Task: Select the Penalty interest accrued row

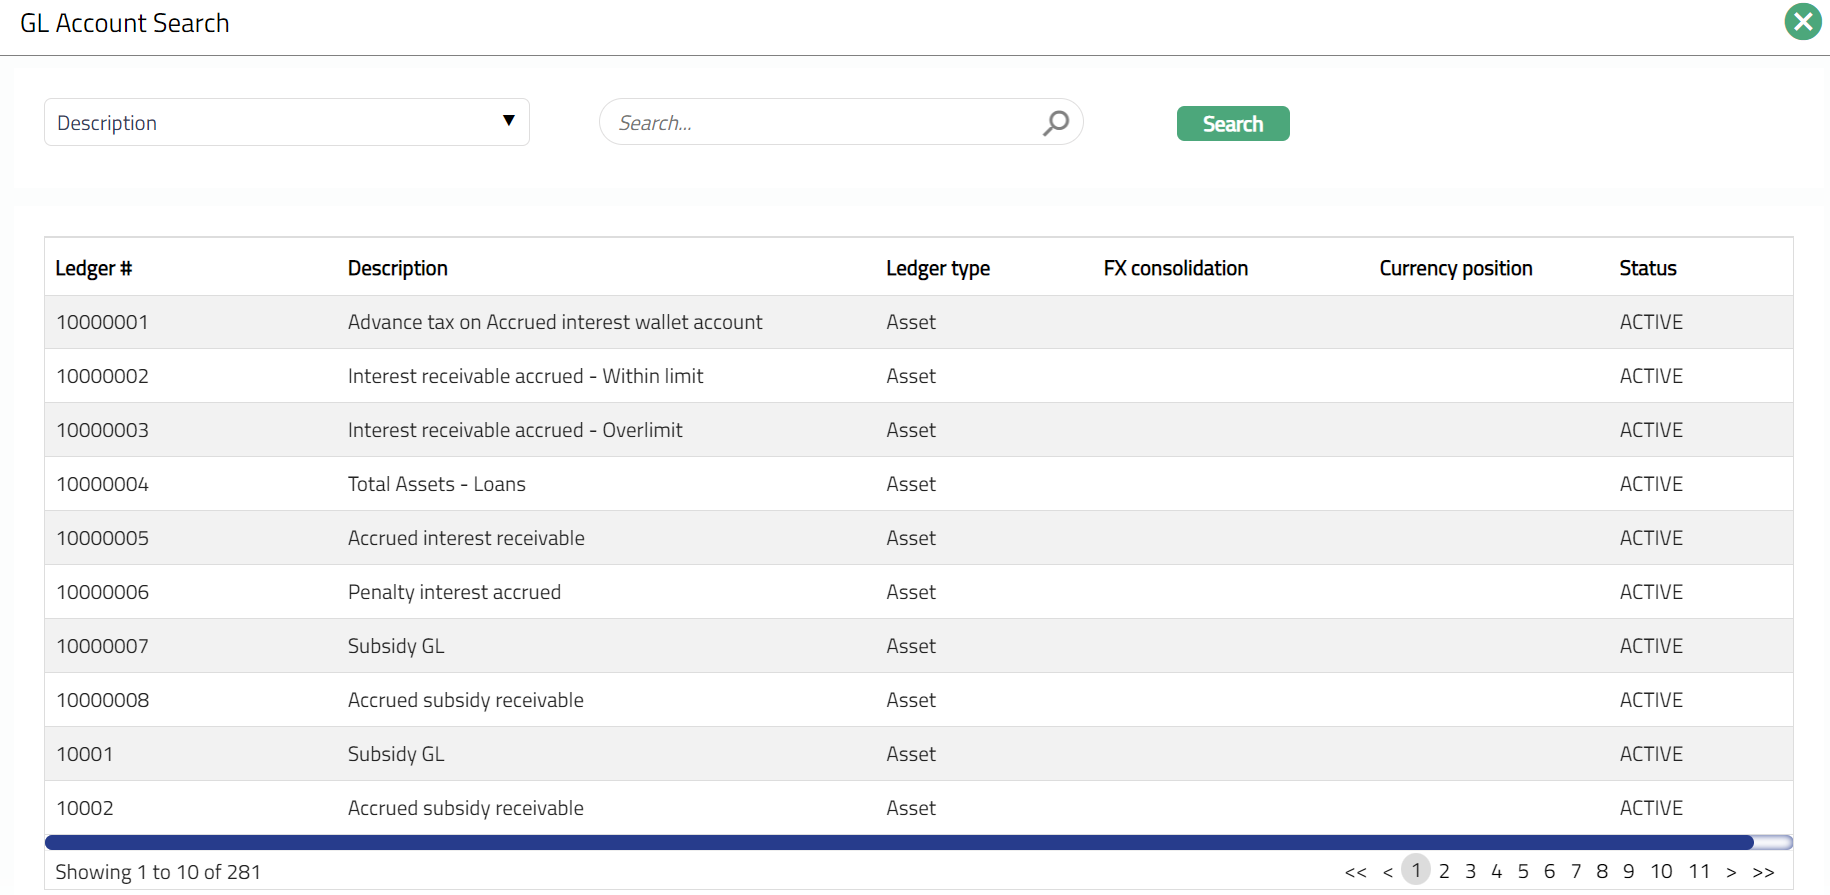Action: click(454, 592)
